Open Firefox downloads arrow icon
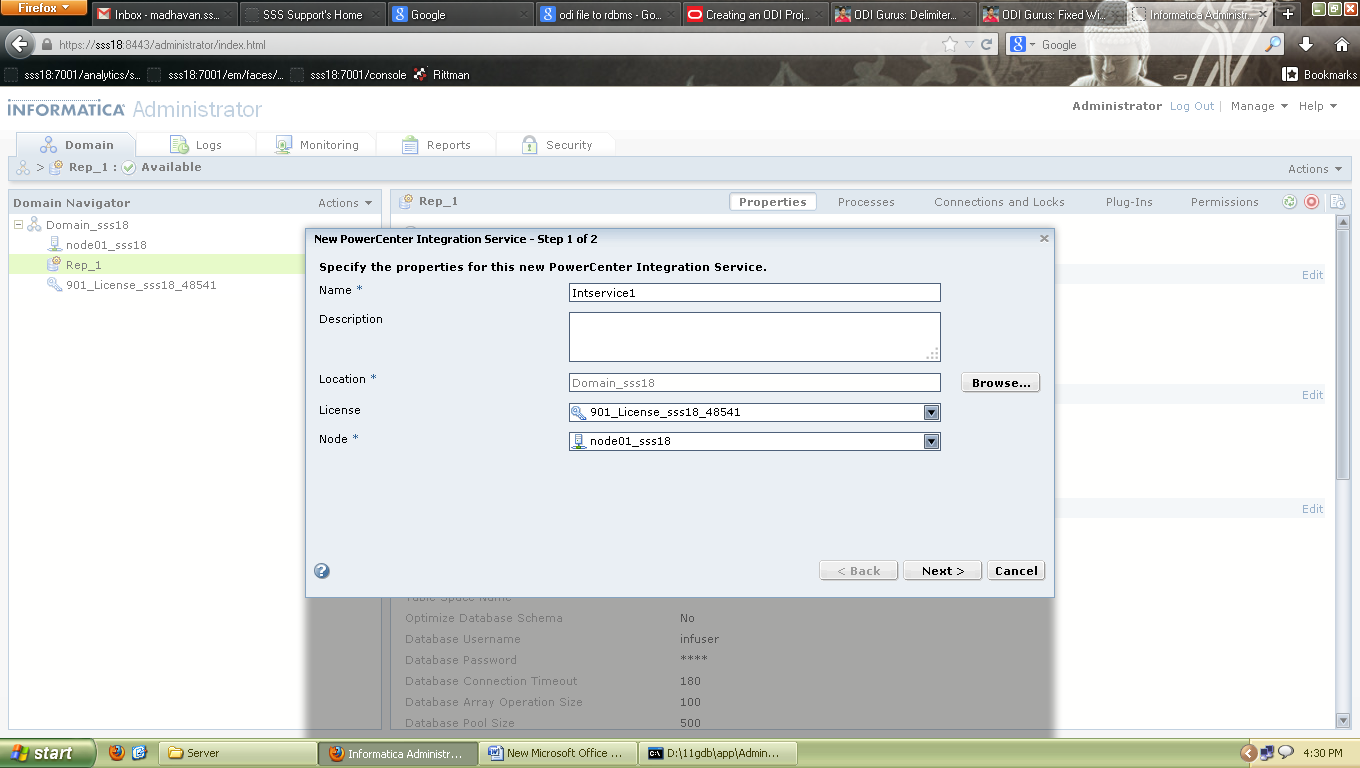Viewport: 1360px width, 768px height. pyautogui.click(x=1306, y=44)
